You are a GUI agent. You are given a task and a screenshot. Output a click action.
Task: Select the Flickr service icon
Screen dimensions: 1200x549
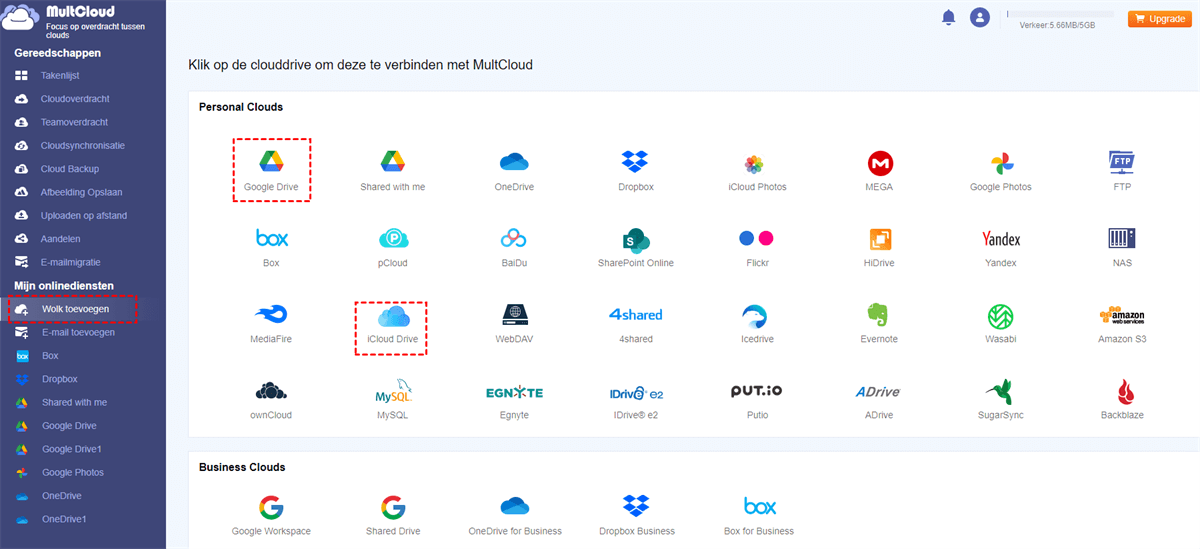click(x=757, y=238)
